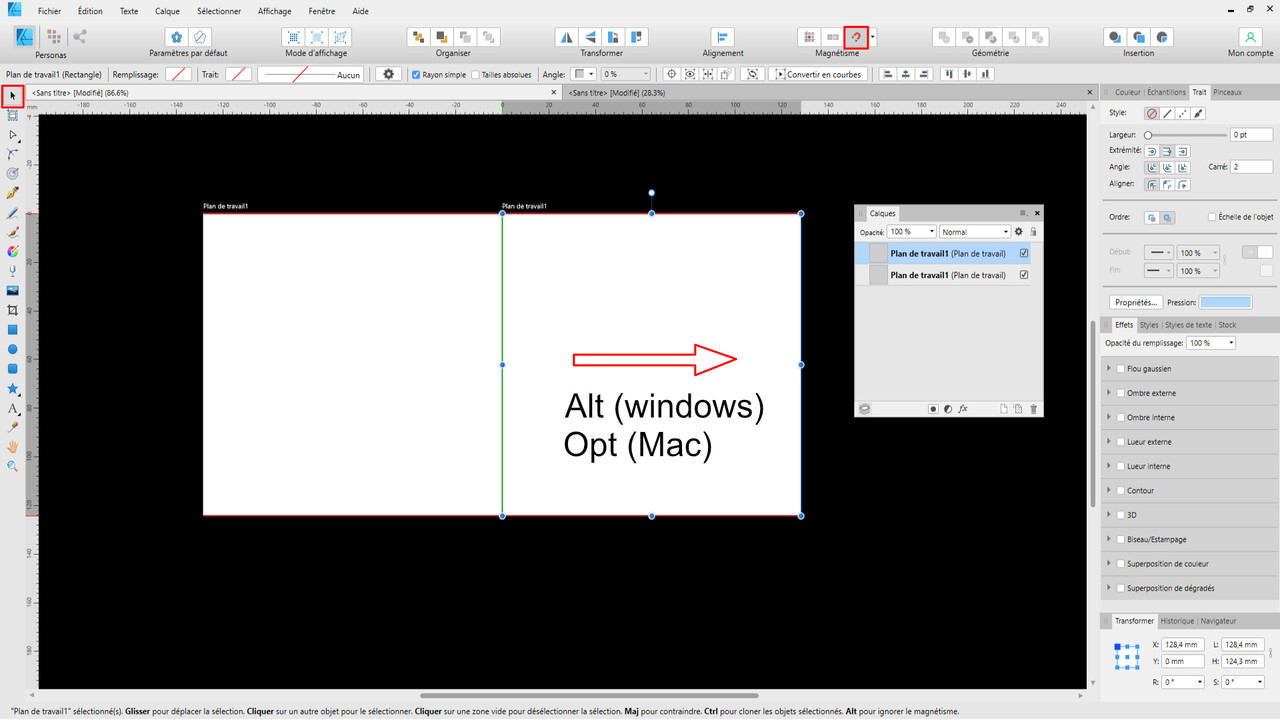Switch to the Historique tab

[x=1177, y=621]
